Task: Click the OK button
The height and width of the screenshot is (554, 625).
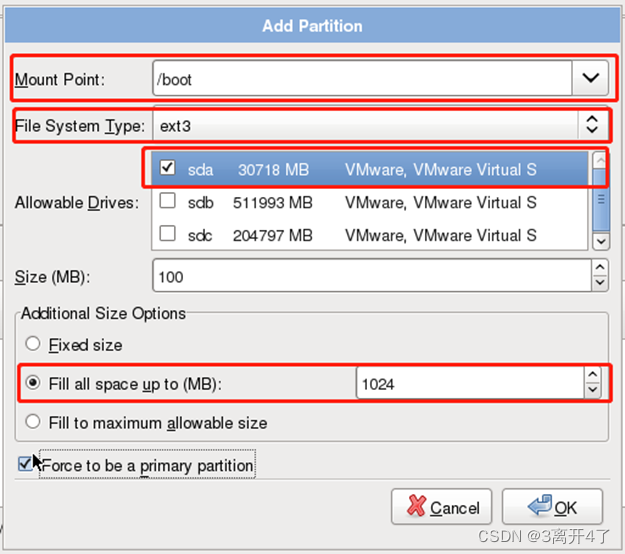Action: click(552, 507)
